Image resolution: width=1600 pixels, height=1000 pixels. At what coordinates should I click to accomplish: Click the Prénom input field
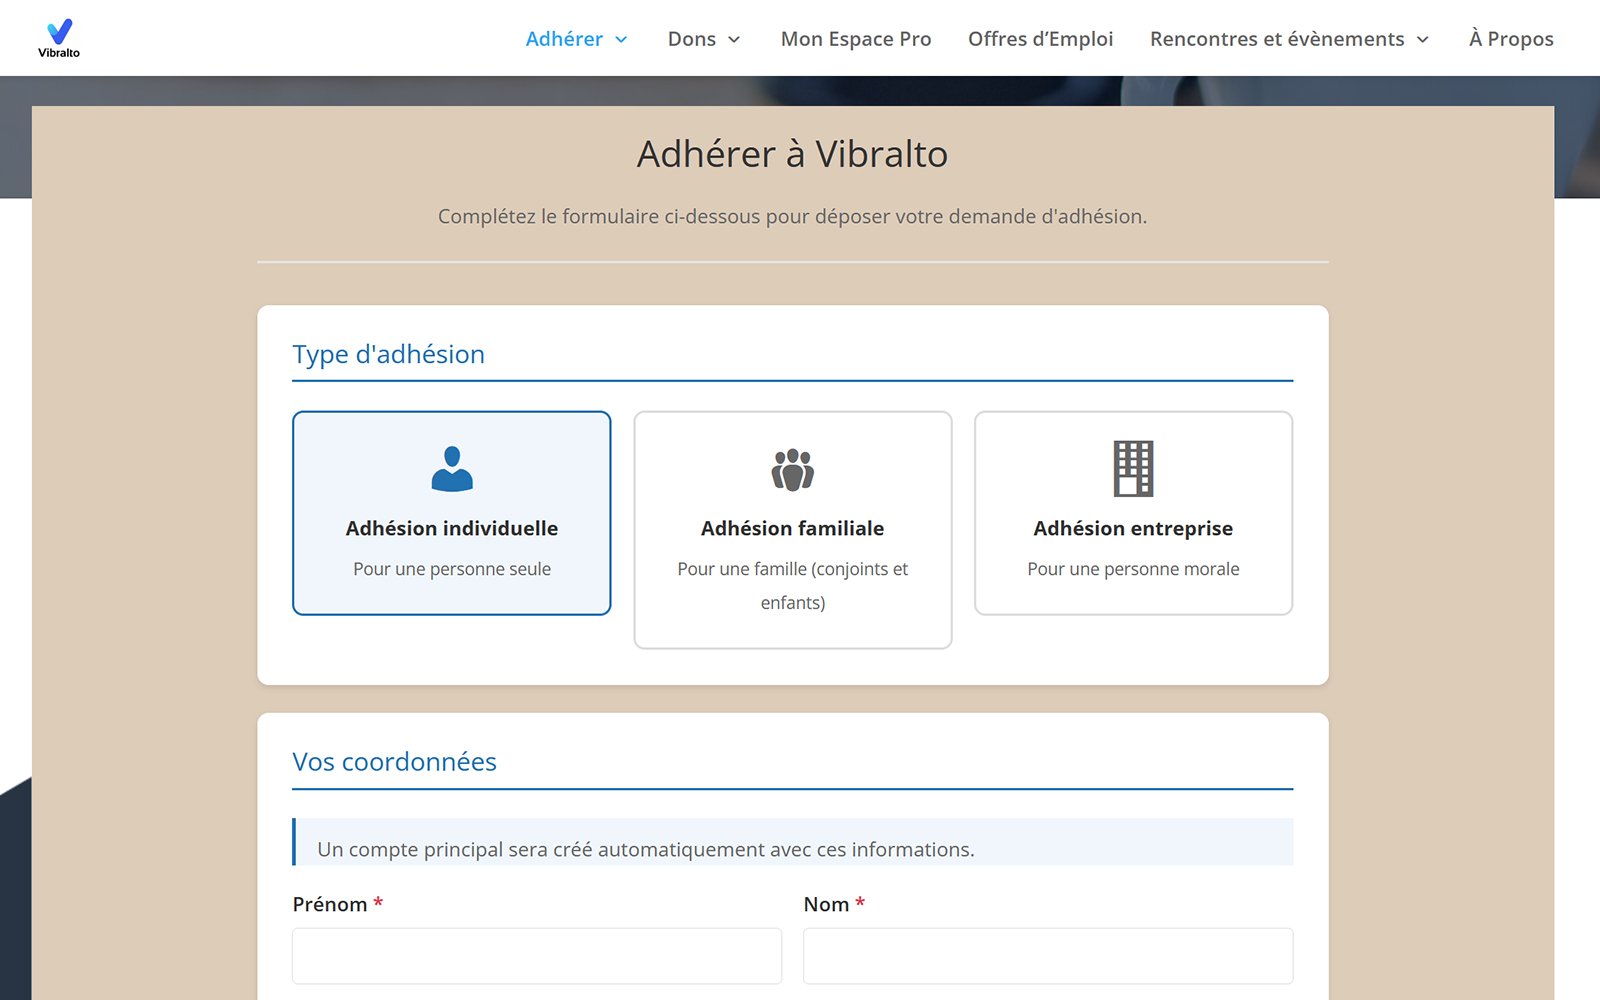537,956
